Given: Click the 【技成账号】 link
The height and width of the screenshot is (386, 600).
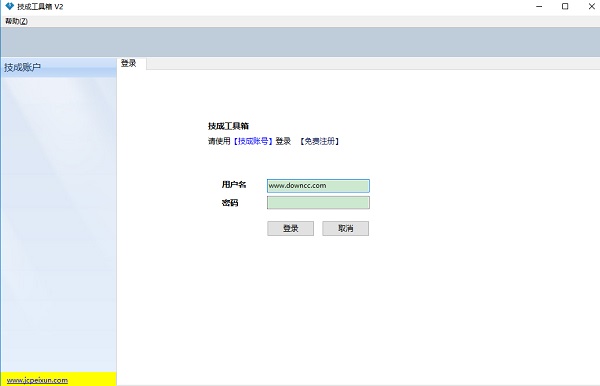Looking at the screenshot, I should 253,141.
